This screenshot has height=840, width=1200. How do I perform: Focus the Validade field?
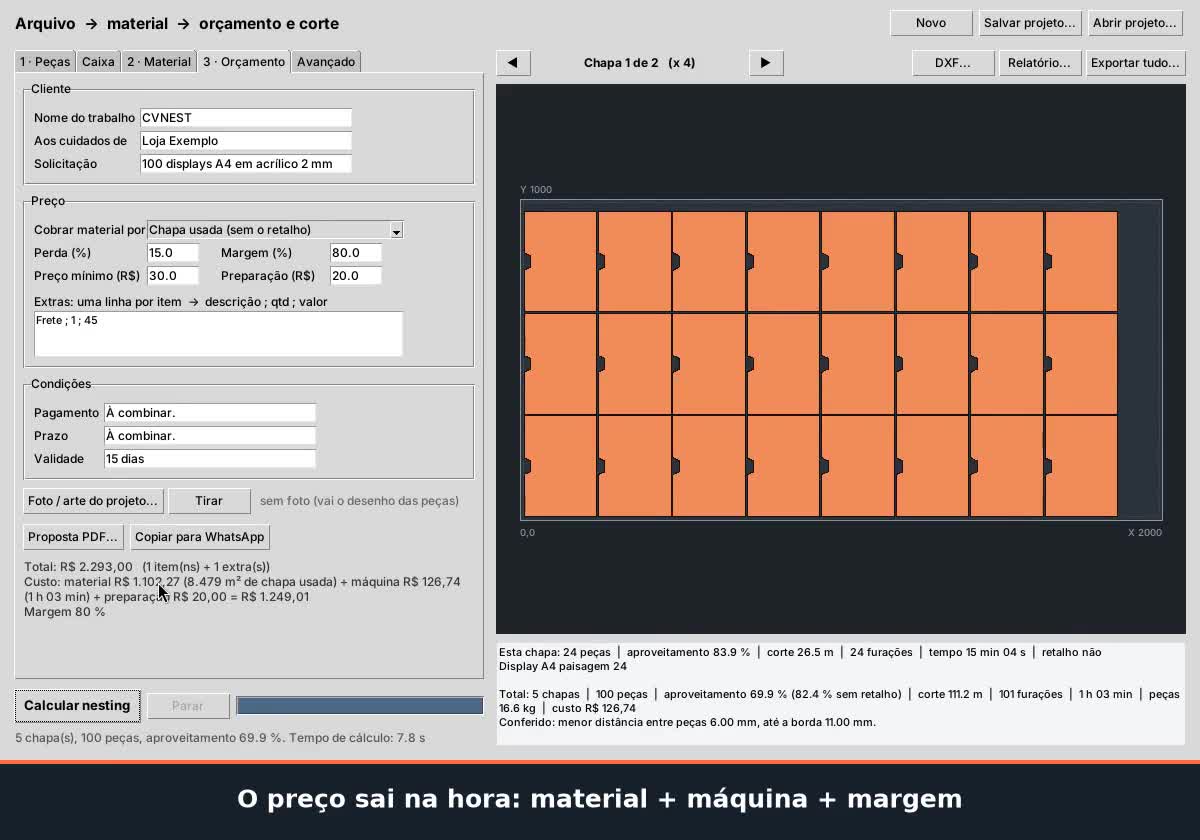[x=210, y=459]
